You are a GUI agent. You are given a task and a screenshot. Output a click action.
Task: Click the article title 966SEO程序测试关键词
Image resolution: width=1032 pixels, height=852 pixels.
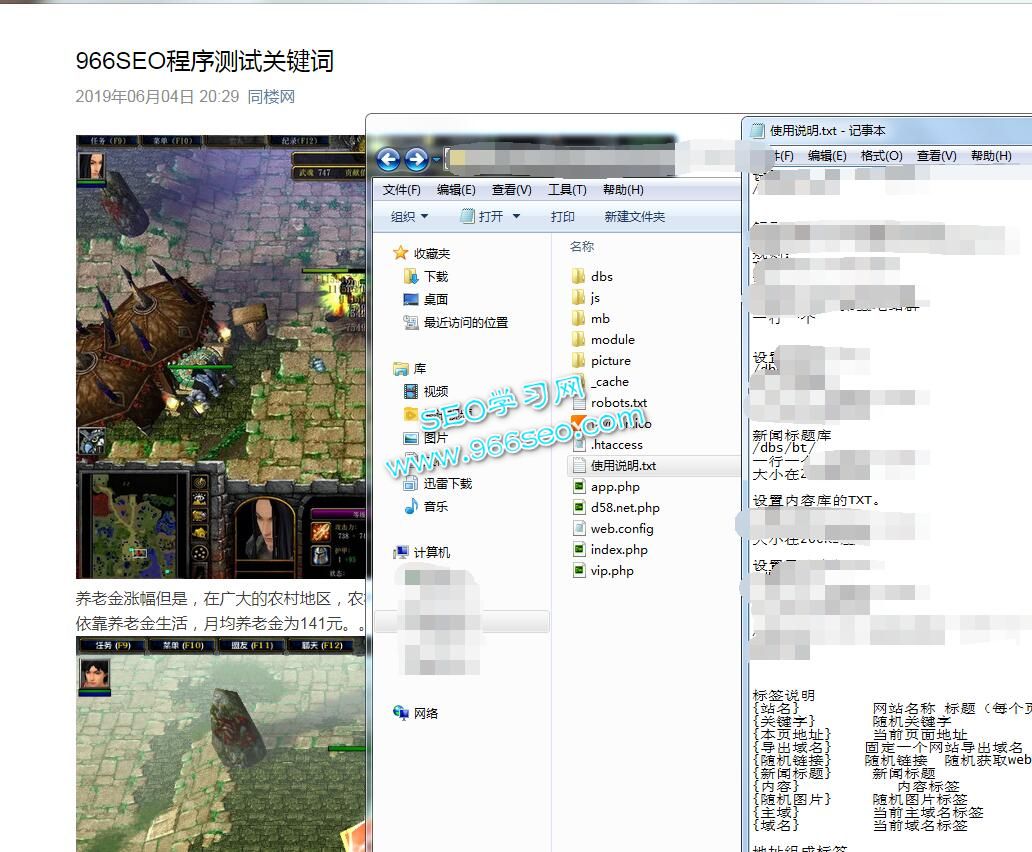[x=205, y=61]
